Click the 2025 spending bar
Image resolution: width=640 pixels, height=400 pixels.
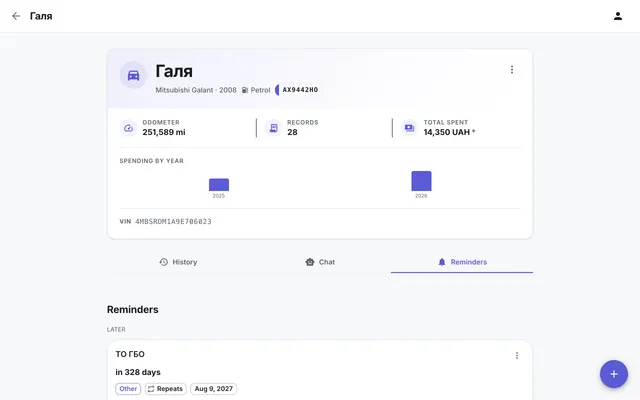219,184
